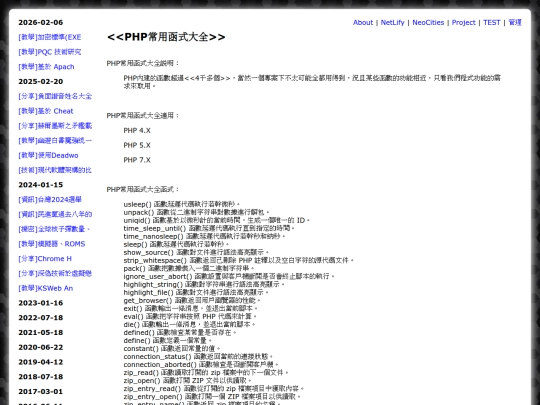This screenshot has height=405, width=540.
Task: Open the 管理 link in the header
Action: pos(515,23)
